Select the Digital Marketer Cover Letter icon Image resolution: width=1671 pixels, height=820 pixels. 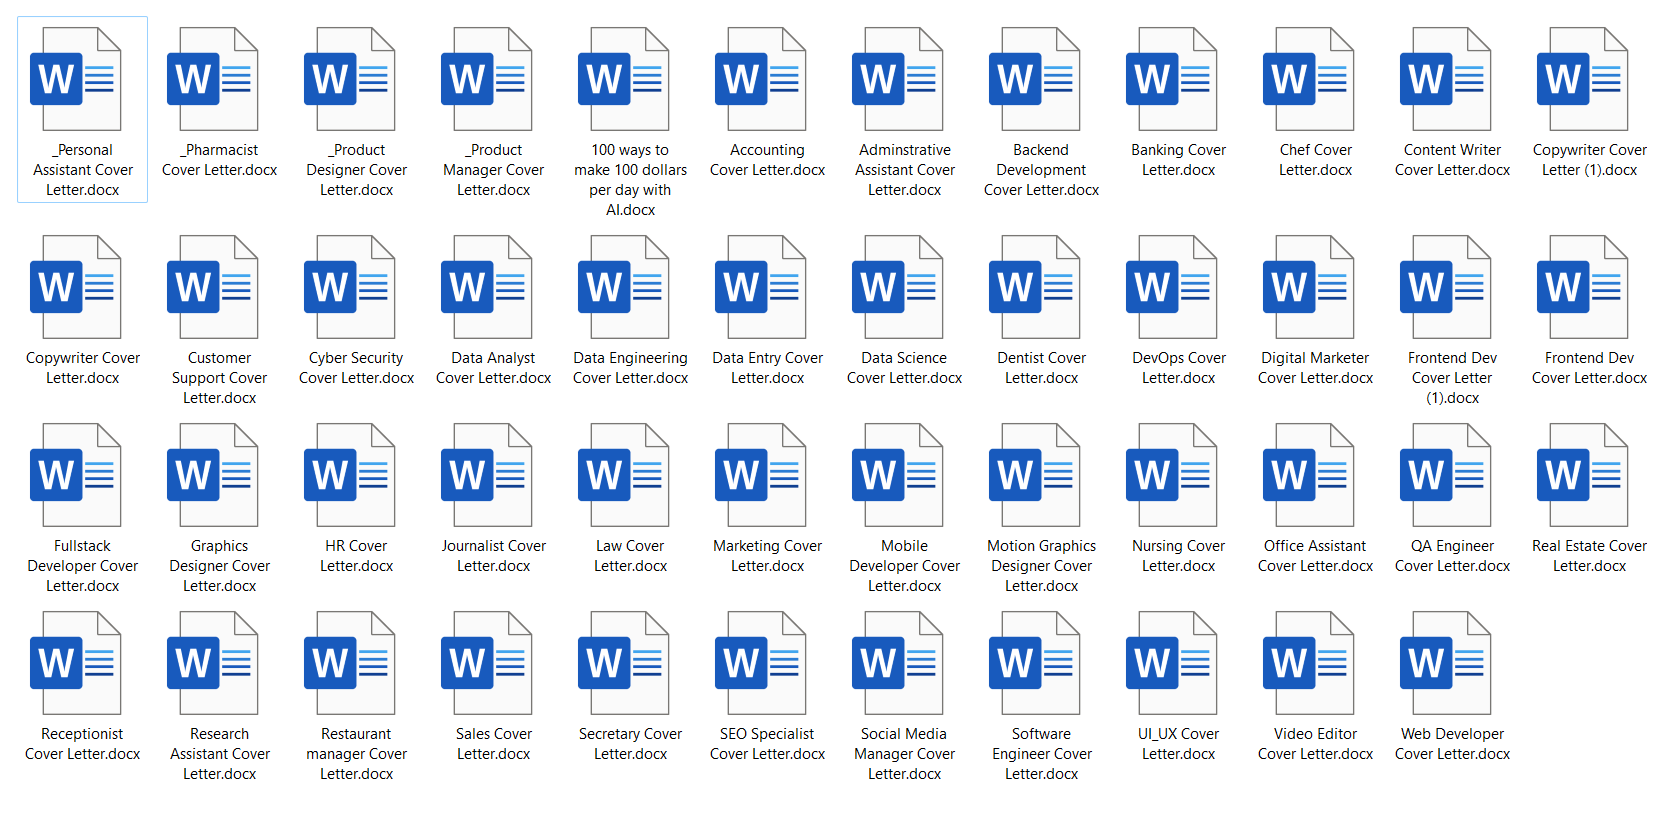[x=1309, y=287]
